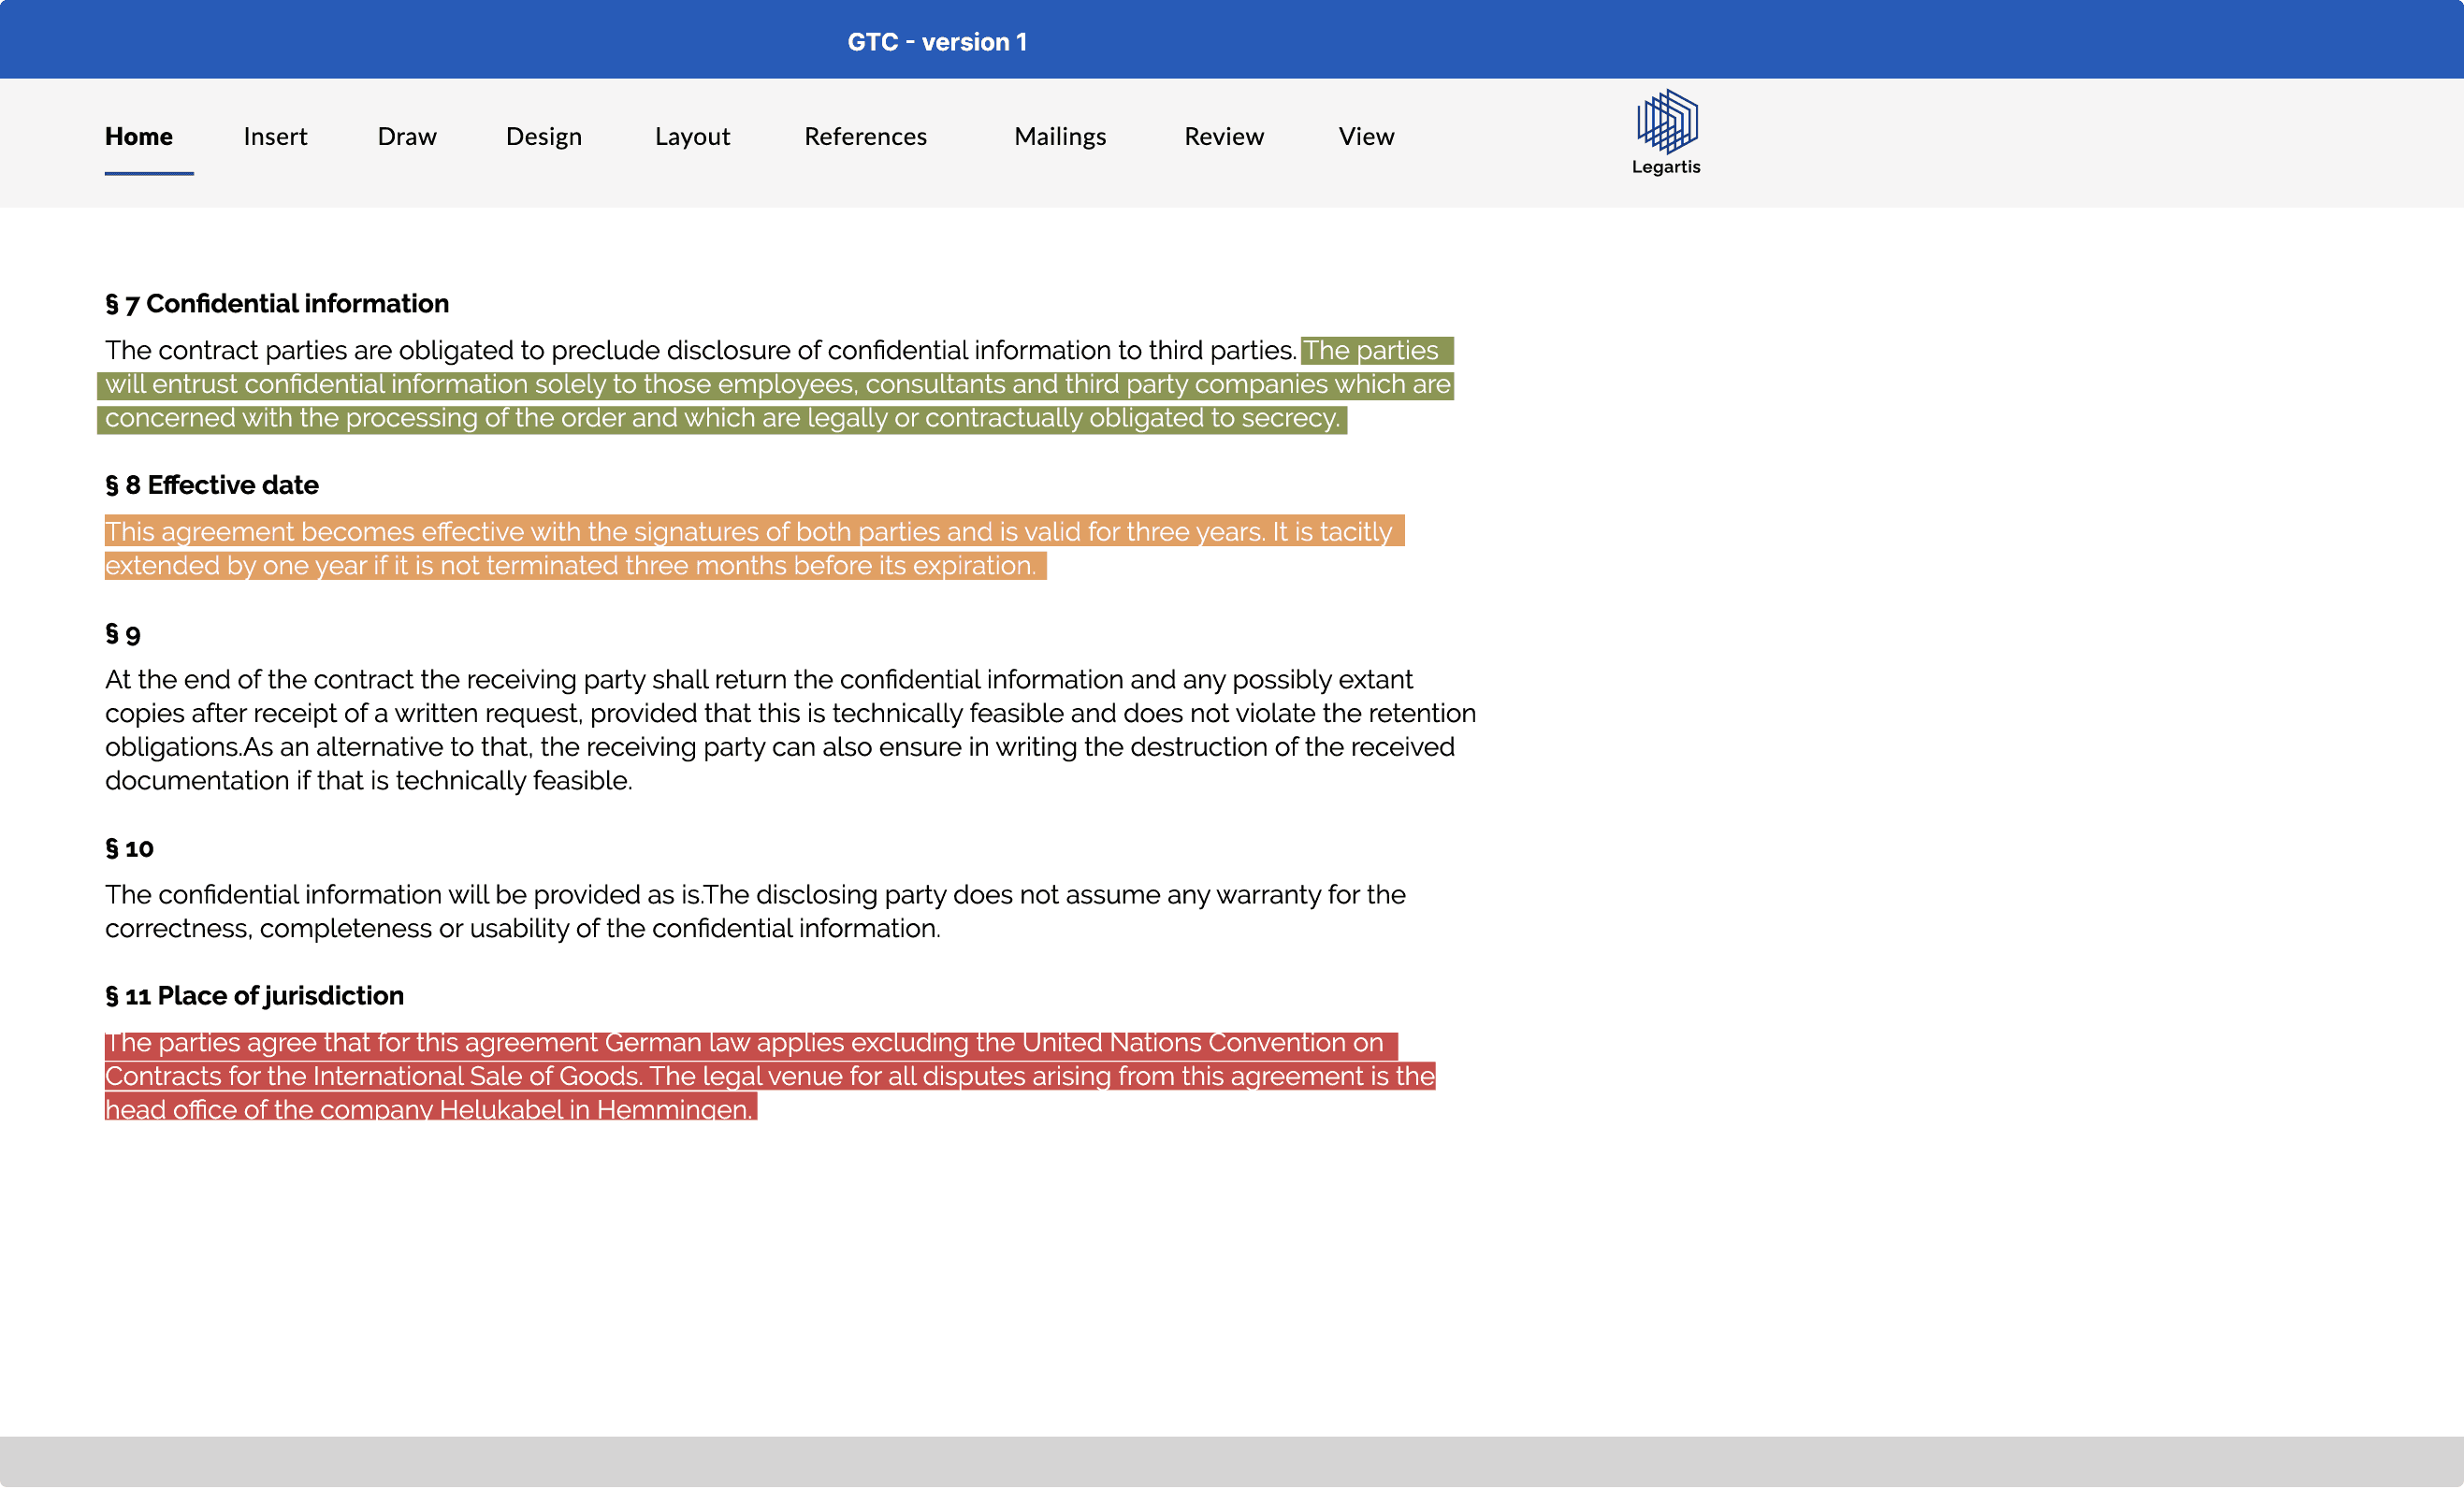Click the § 8 Effective date heading

pyautogui.click(x=212, y=486)
